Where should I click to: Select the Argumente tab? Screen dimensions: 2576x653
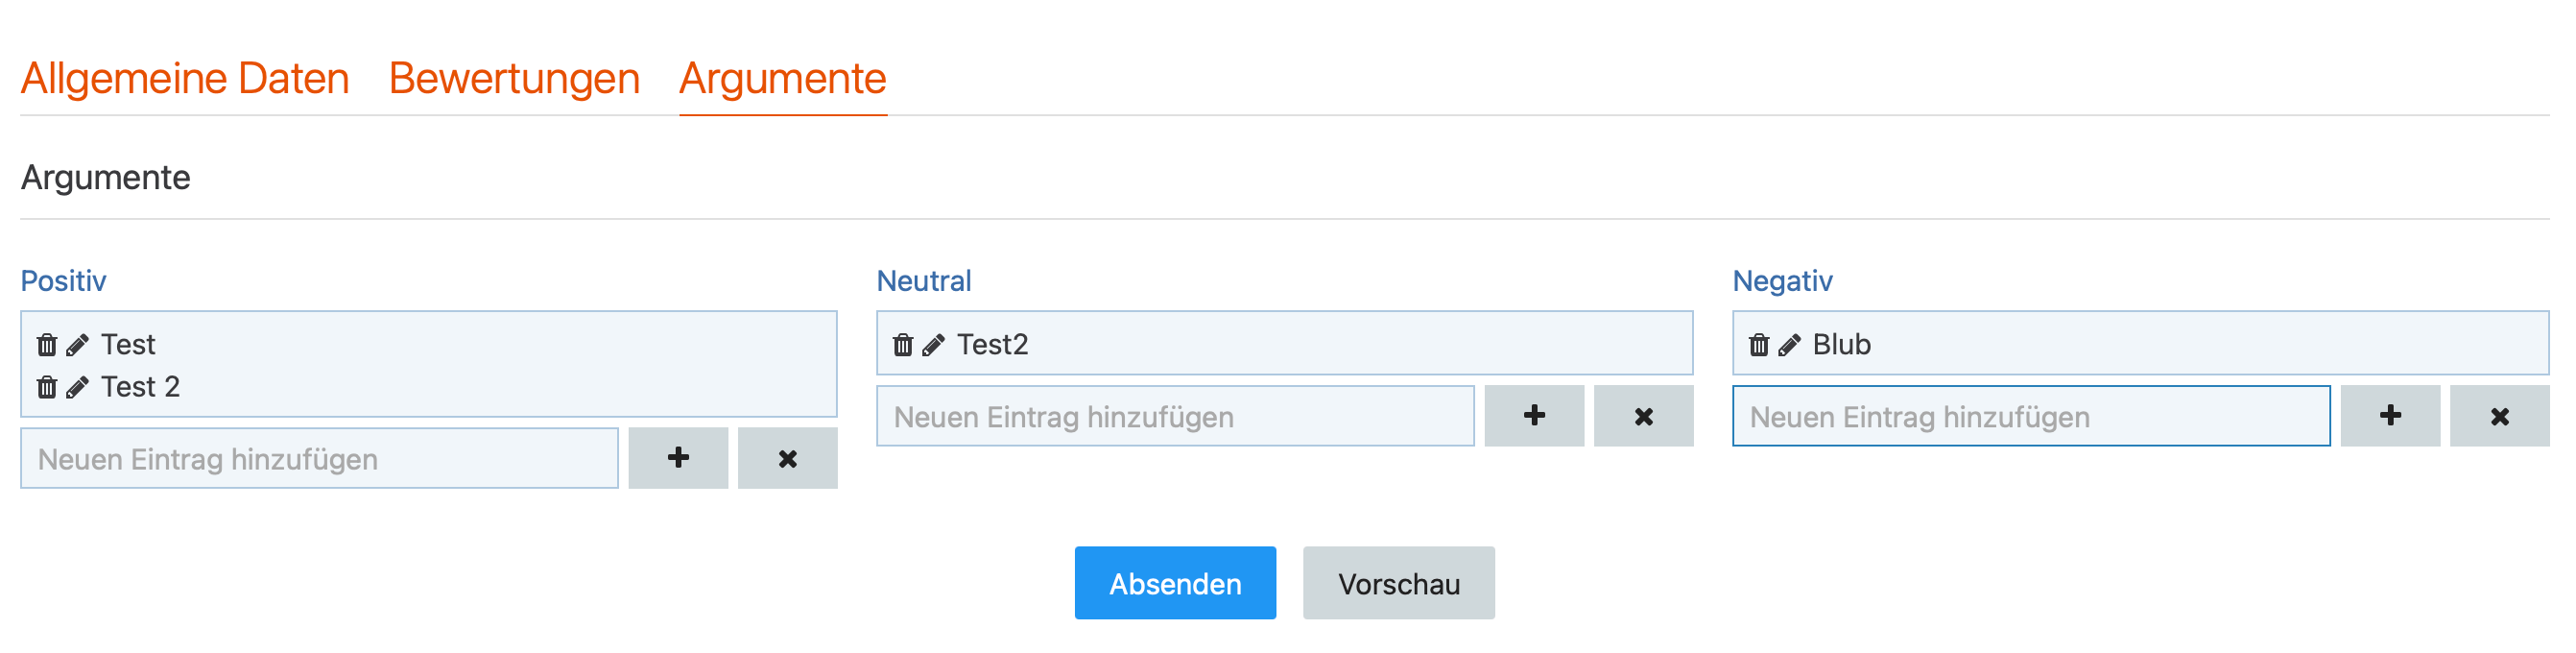pos(782,78)
